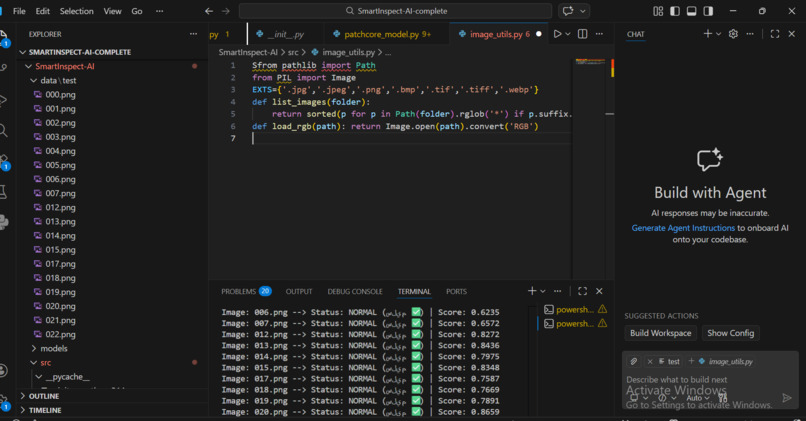Start a new chat with plus icon
This screenshot has width=806, height=421.
pyautogui.click(x=708, y=33)
